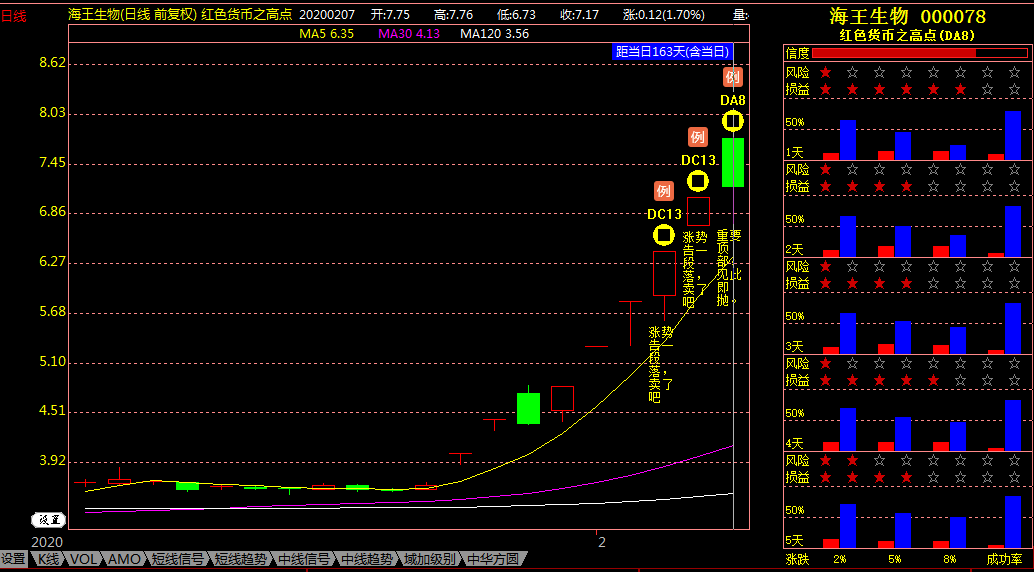Click the tallest blue 成功率 bar in 1天 chart

click(x=1013, y=135)
